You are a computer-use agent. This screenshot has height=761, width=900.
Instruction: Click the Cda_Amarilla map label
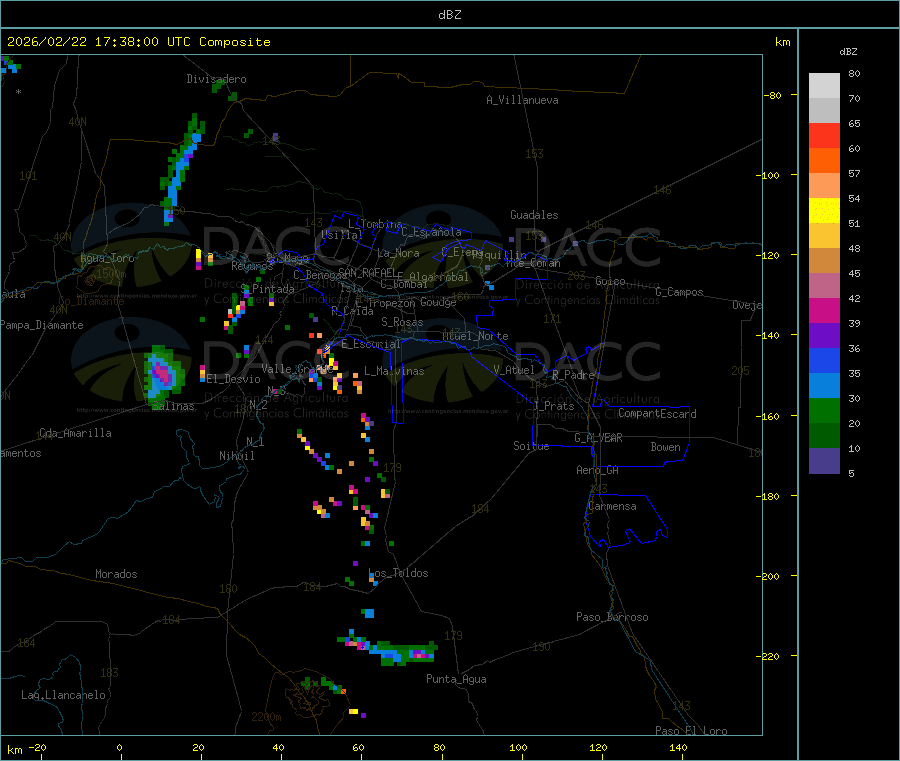(75, 433)
